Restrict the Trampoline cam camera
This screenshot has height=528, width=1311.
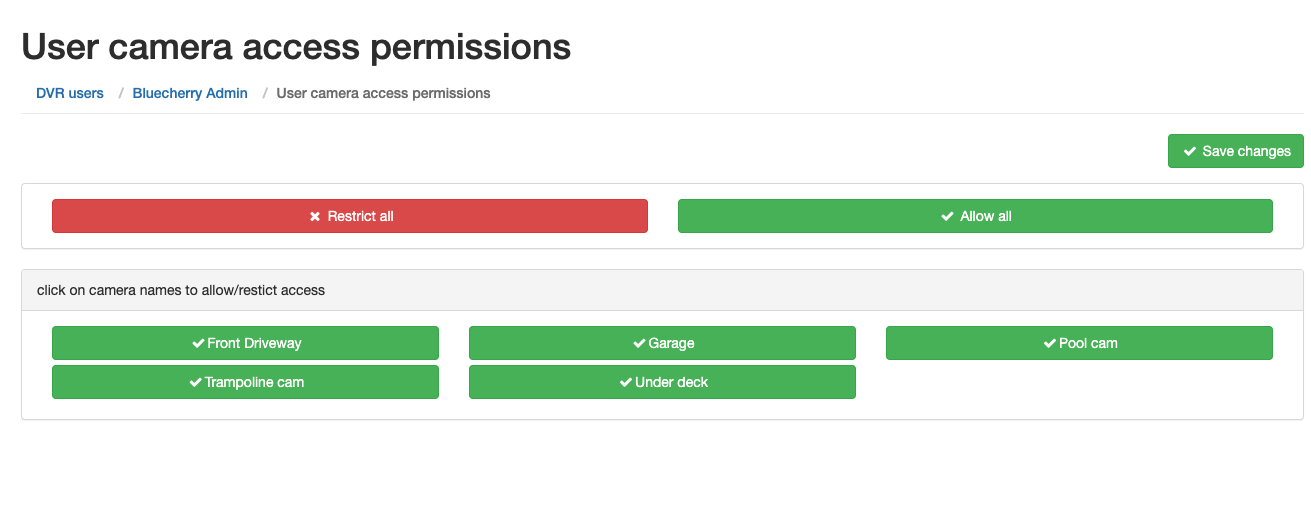coord(245,382)
